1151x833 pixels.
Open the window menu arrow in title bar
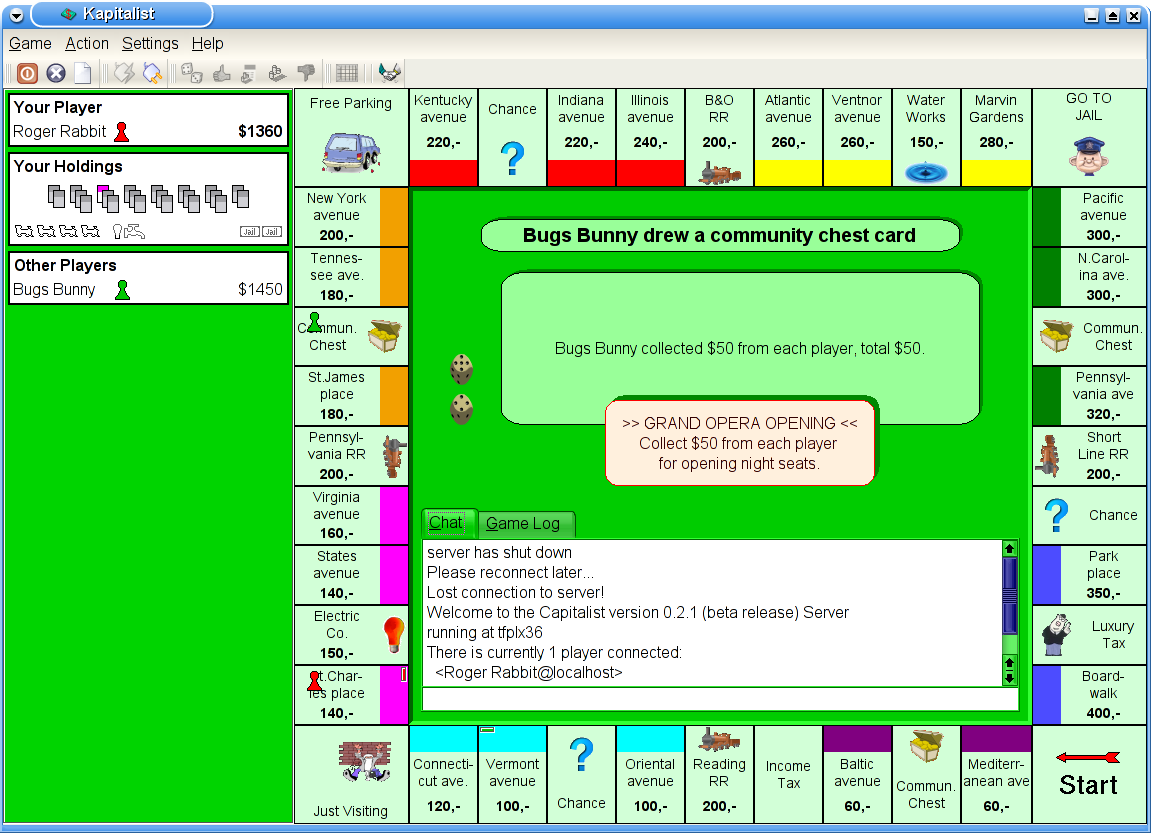pyautogui.click(x=15, y=15)
